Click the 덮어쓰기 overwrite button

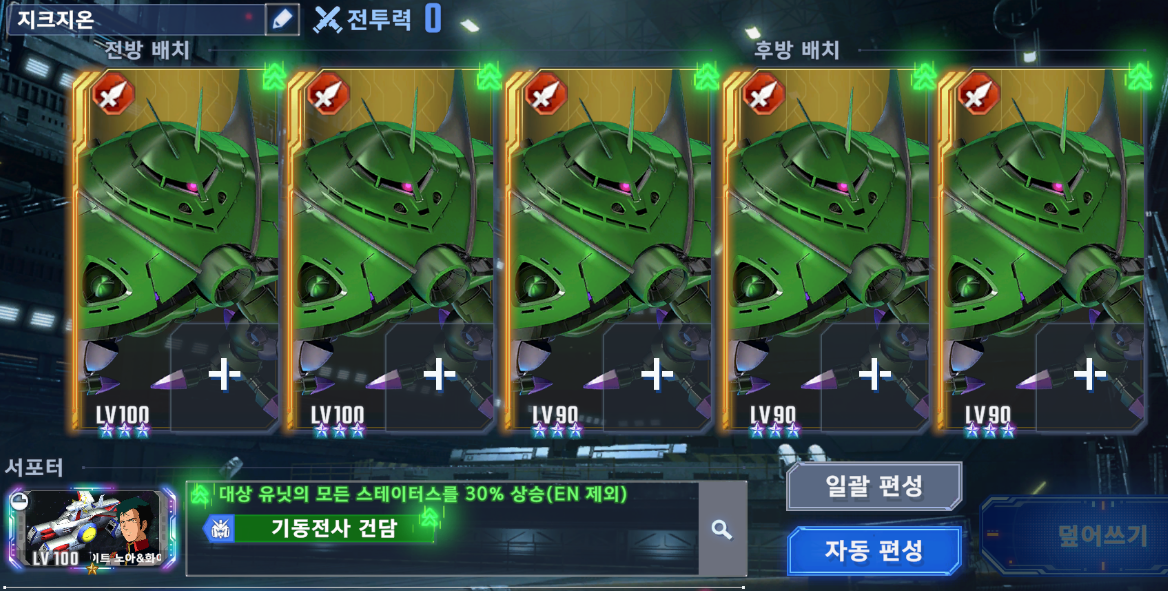point(1103,536)
